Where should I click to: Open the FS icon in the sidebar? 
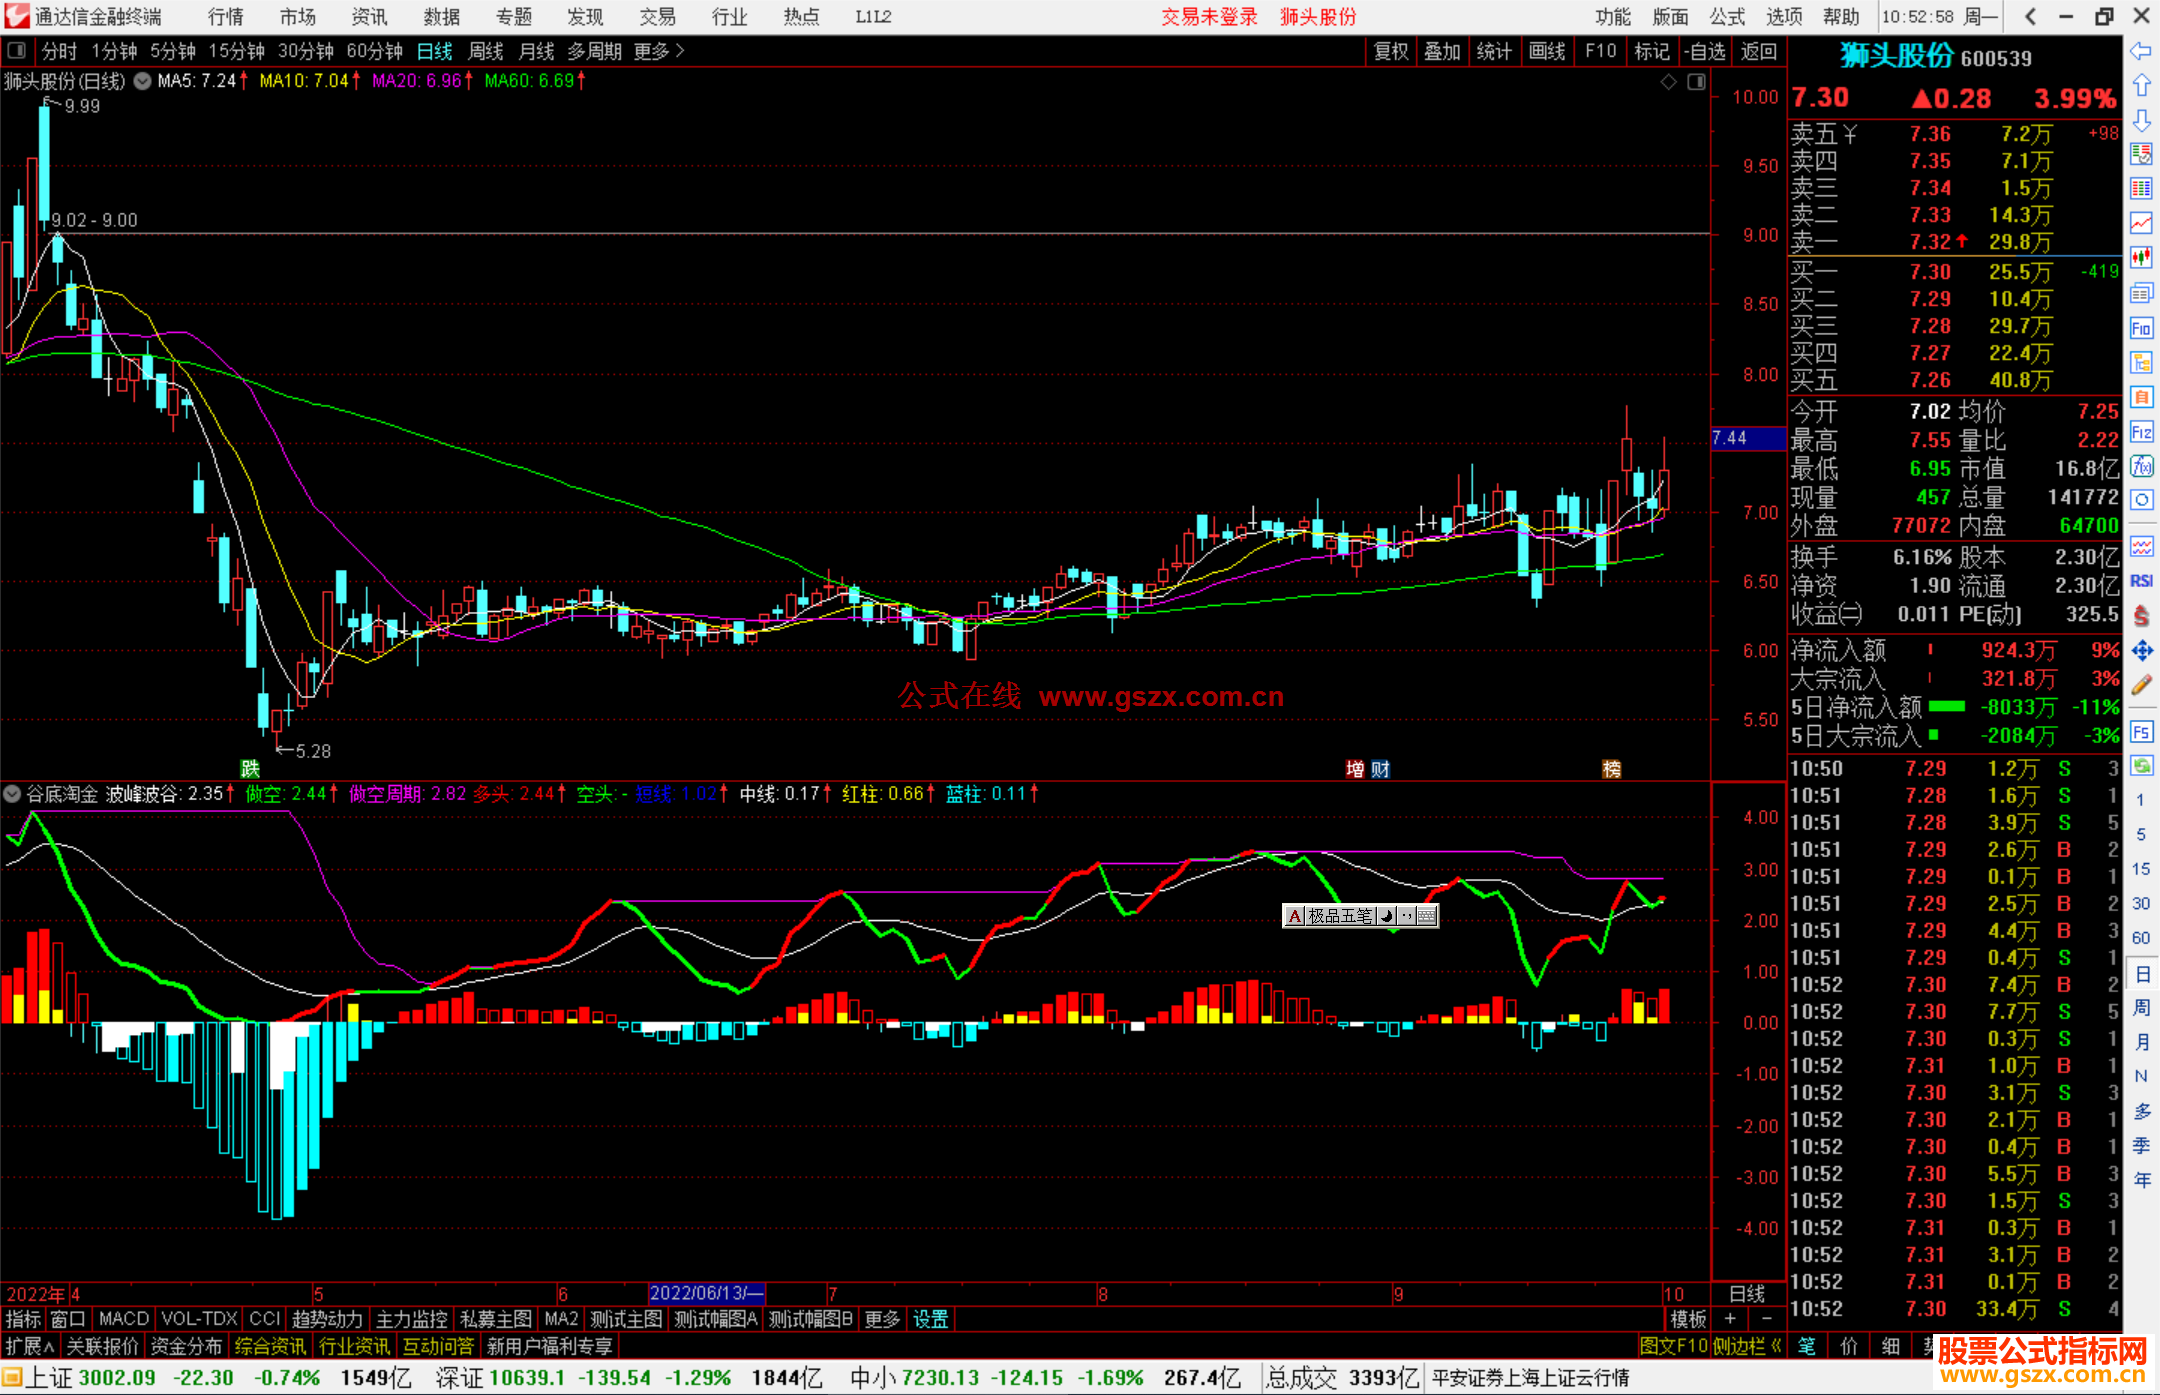[2141, 732]
